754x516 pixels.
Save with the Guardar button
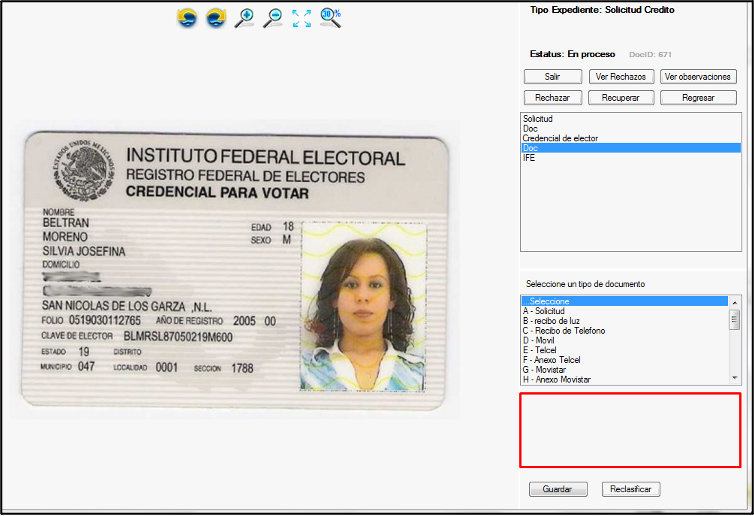click(557, 489)
